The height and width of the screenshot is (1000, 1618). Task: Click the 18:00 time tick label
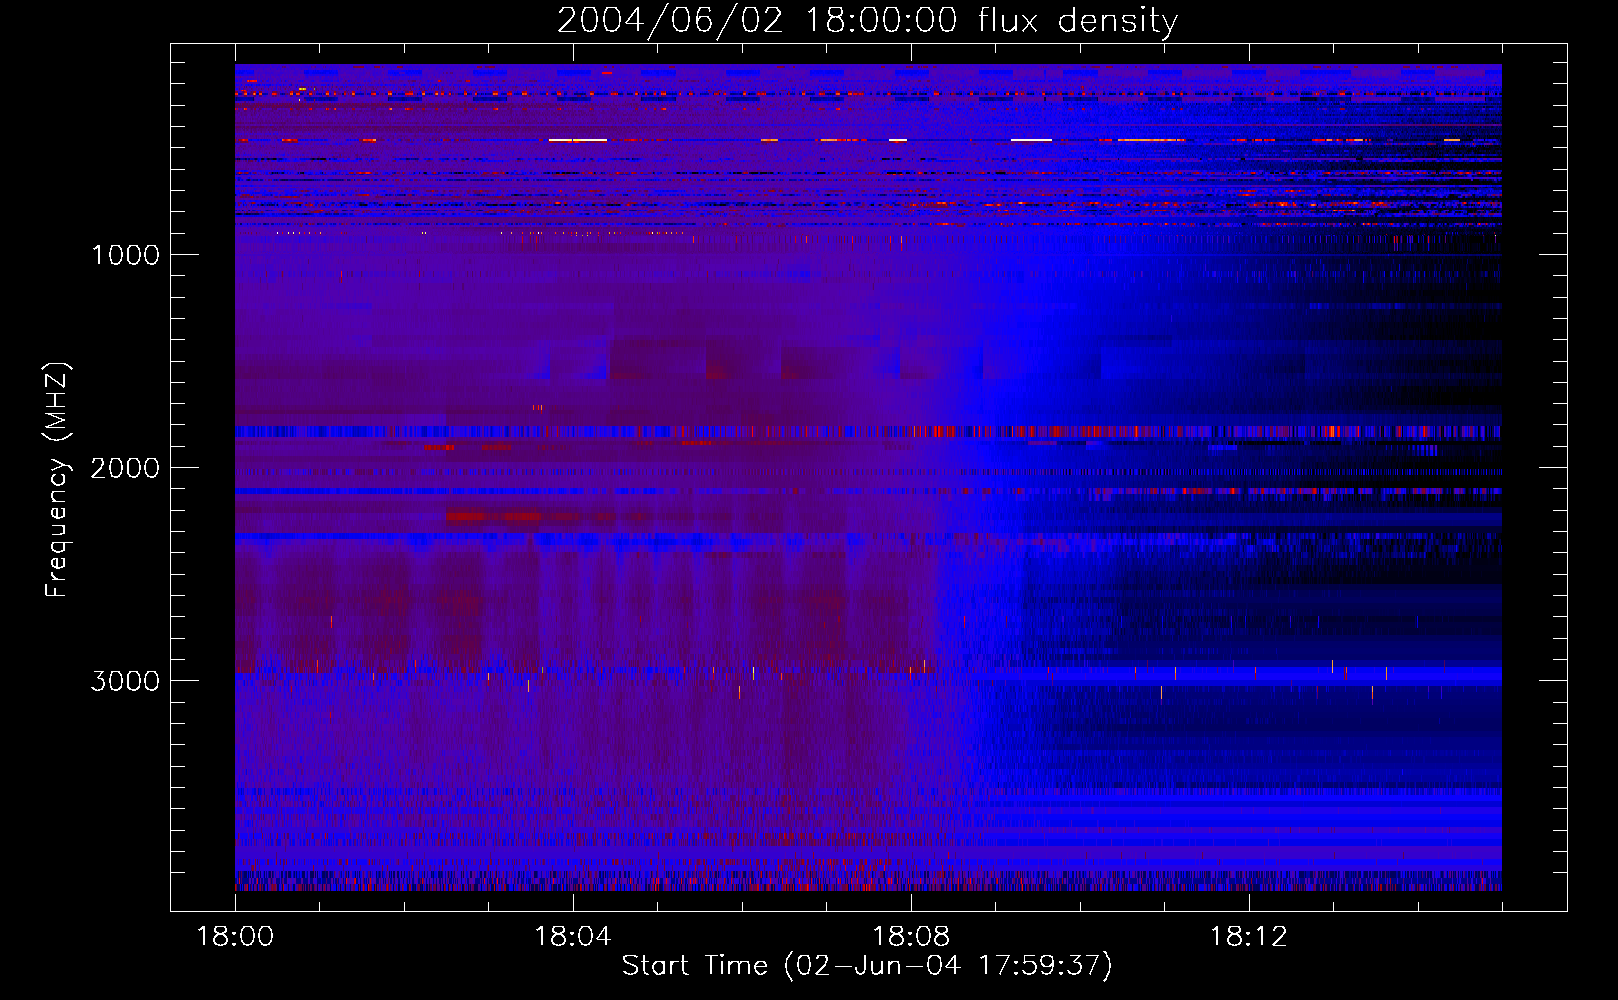(235, 937)
